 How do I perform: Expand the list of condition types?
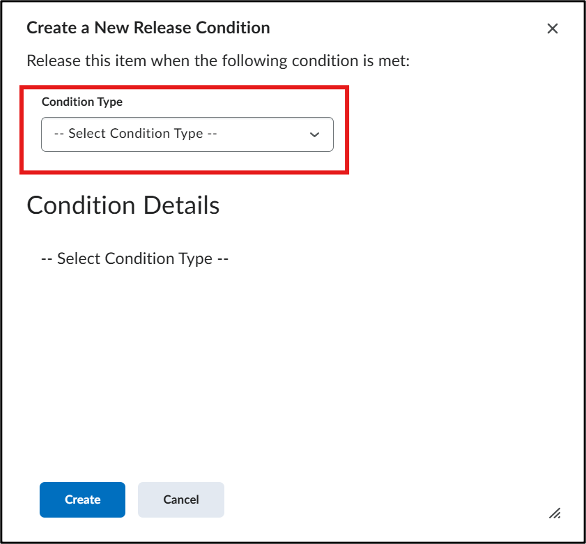[187, 135]
